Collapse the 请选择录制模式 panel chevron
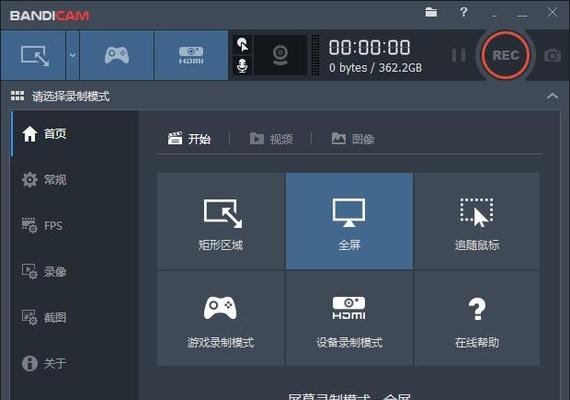This screenshot has height=400, width=570. [x=552, y=96]
